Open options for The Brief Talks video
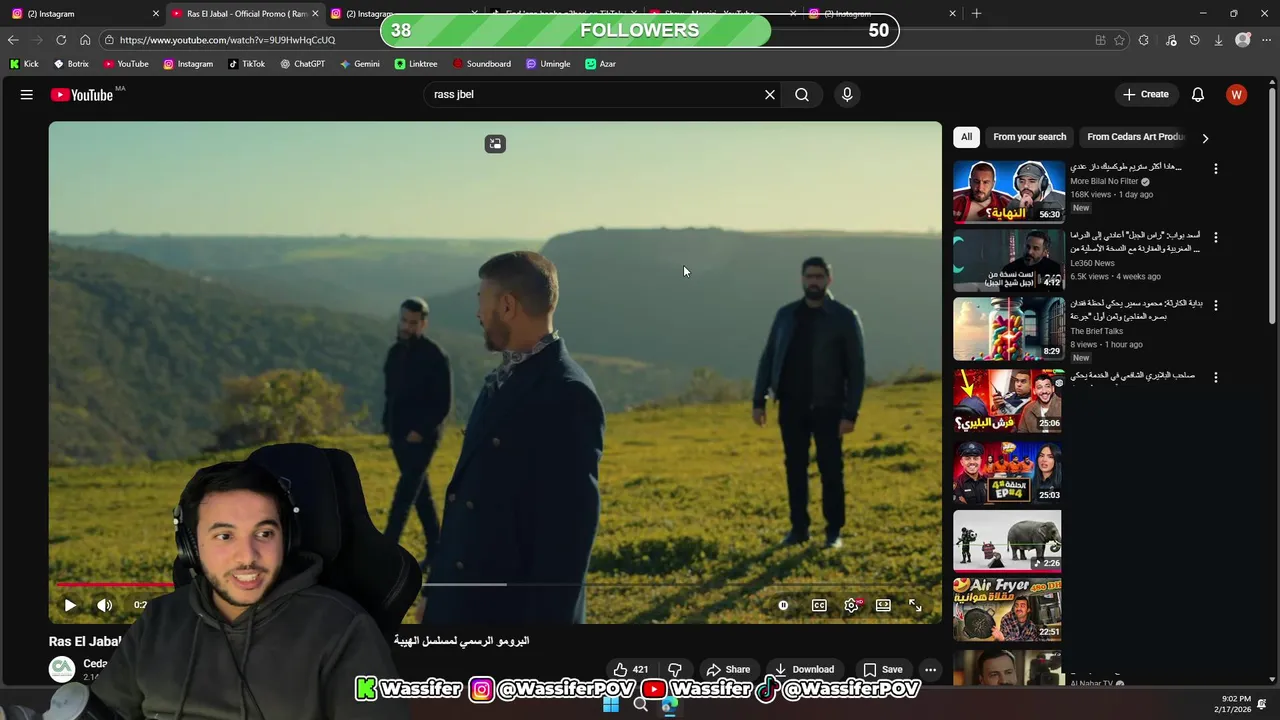This screenshot has width=1280, height=720. click(1216, 305)
